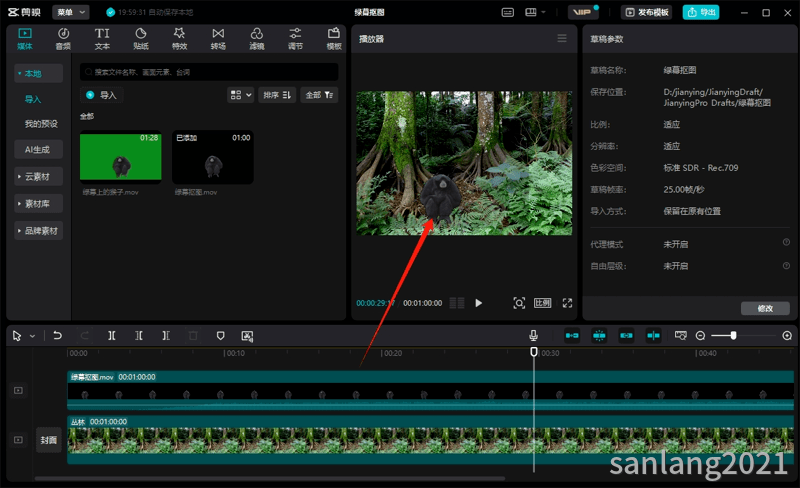800x488 pixels.
Task: Click the 发布模板 publish template button
Action: [x=646, y=12]
